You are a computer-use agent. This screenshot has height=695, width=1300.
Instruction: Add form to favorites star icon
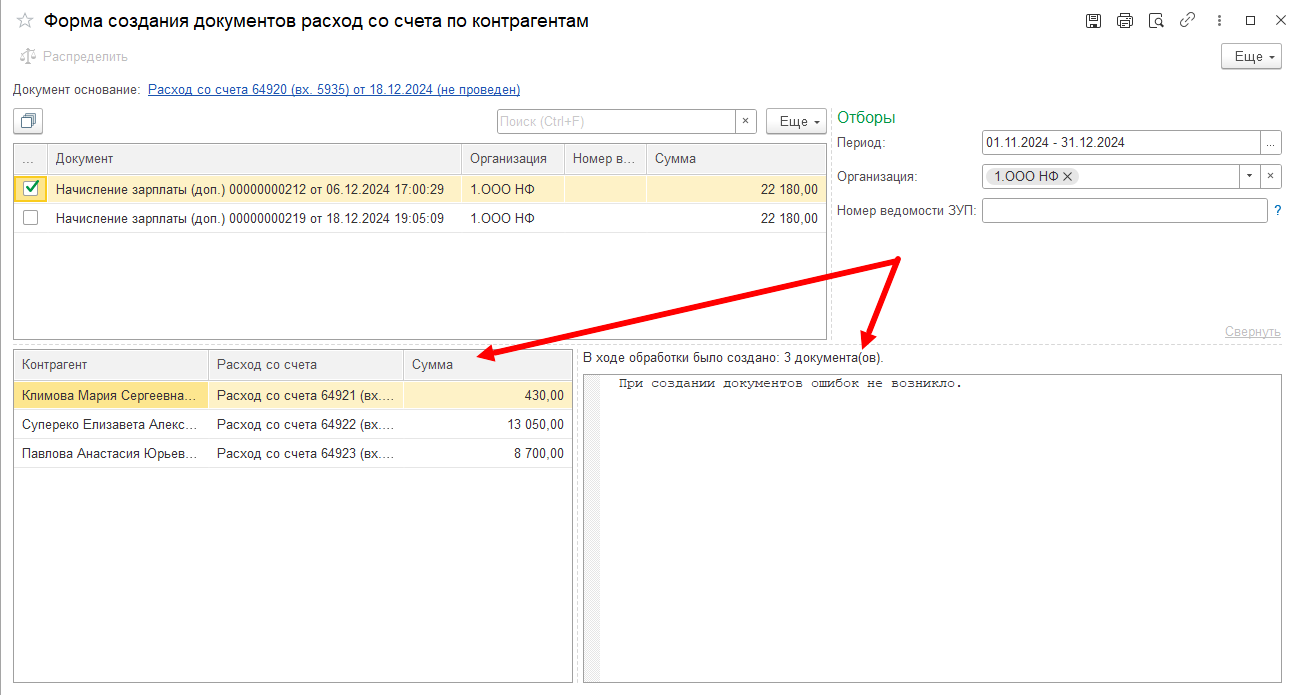pos(25,21)
